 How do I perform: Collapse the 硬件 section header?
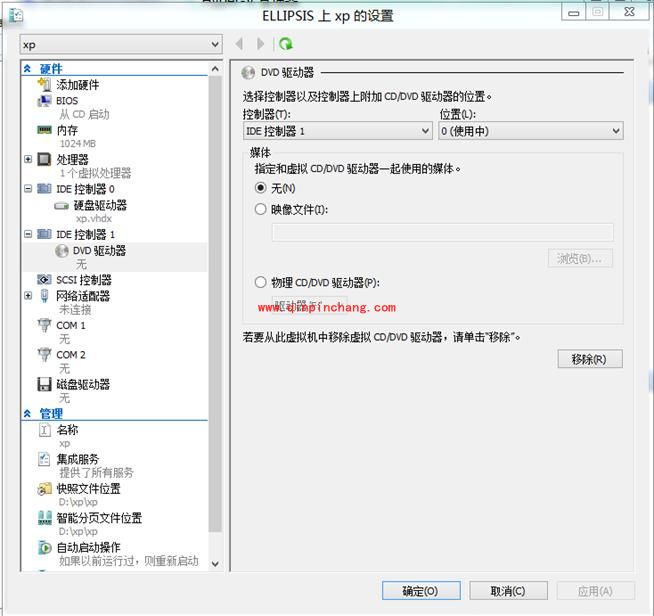(28, 68)
